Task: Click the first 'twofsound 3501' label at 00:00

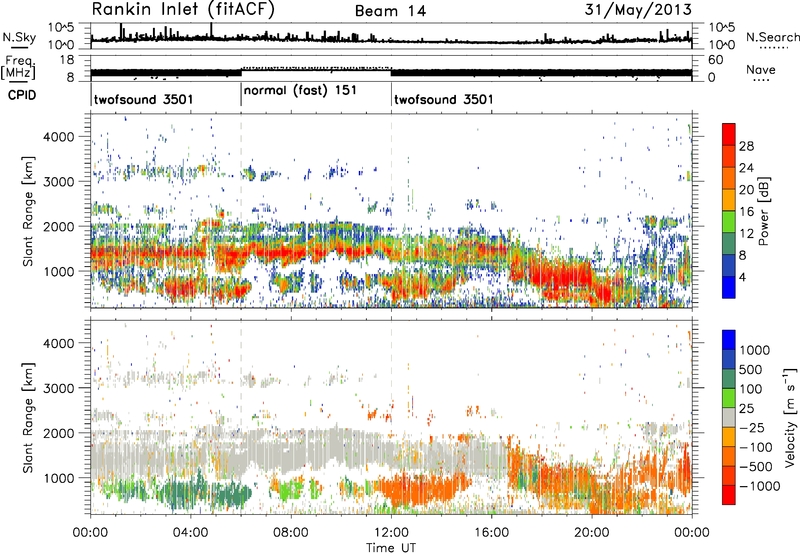Action: click(143, 99)
